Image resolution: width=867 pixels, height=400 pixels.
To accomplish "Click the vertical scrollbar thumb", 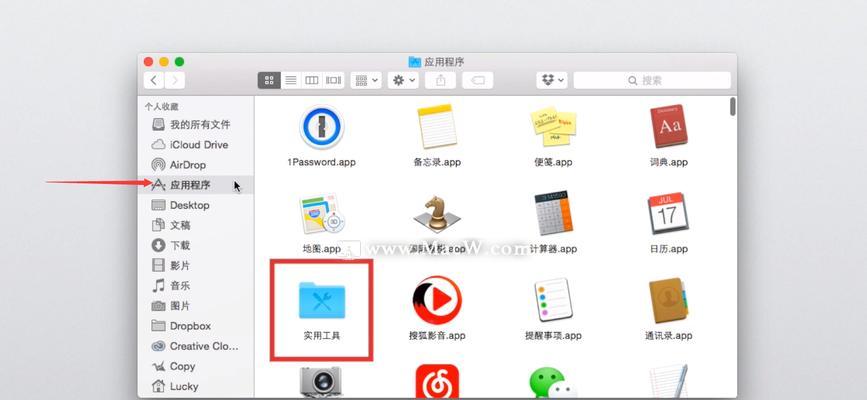I will pos(733,106).
